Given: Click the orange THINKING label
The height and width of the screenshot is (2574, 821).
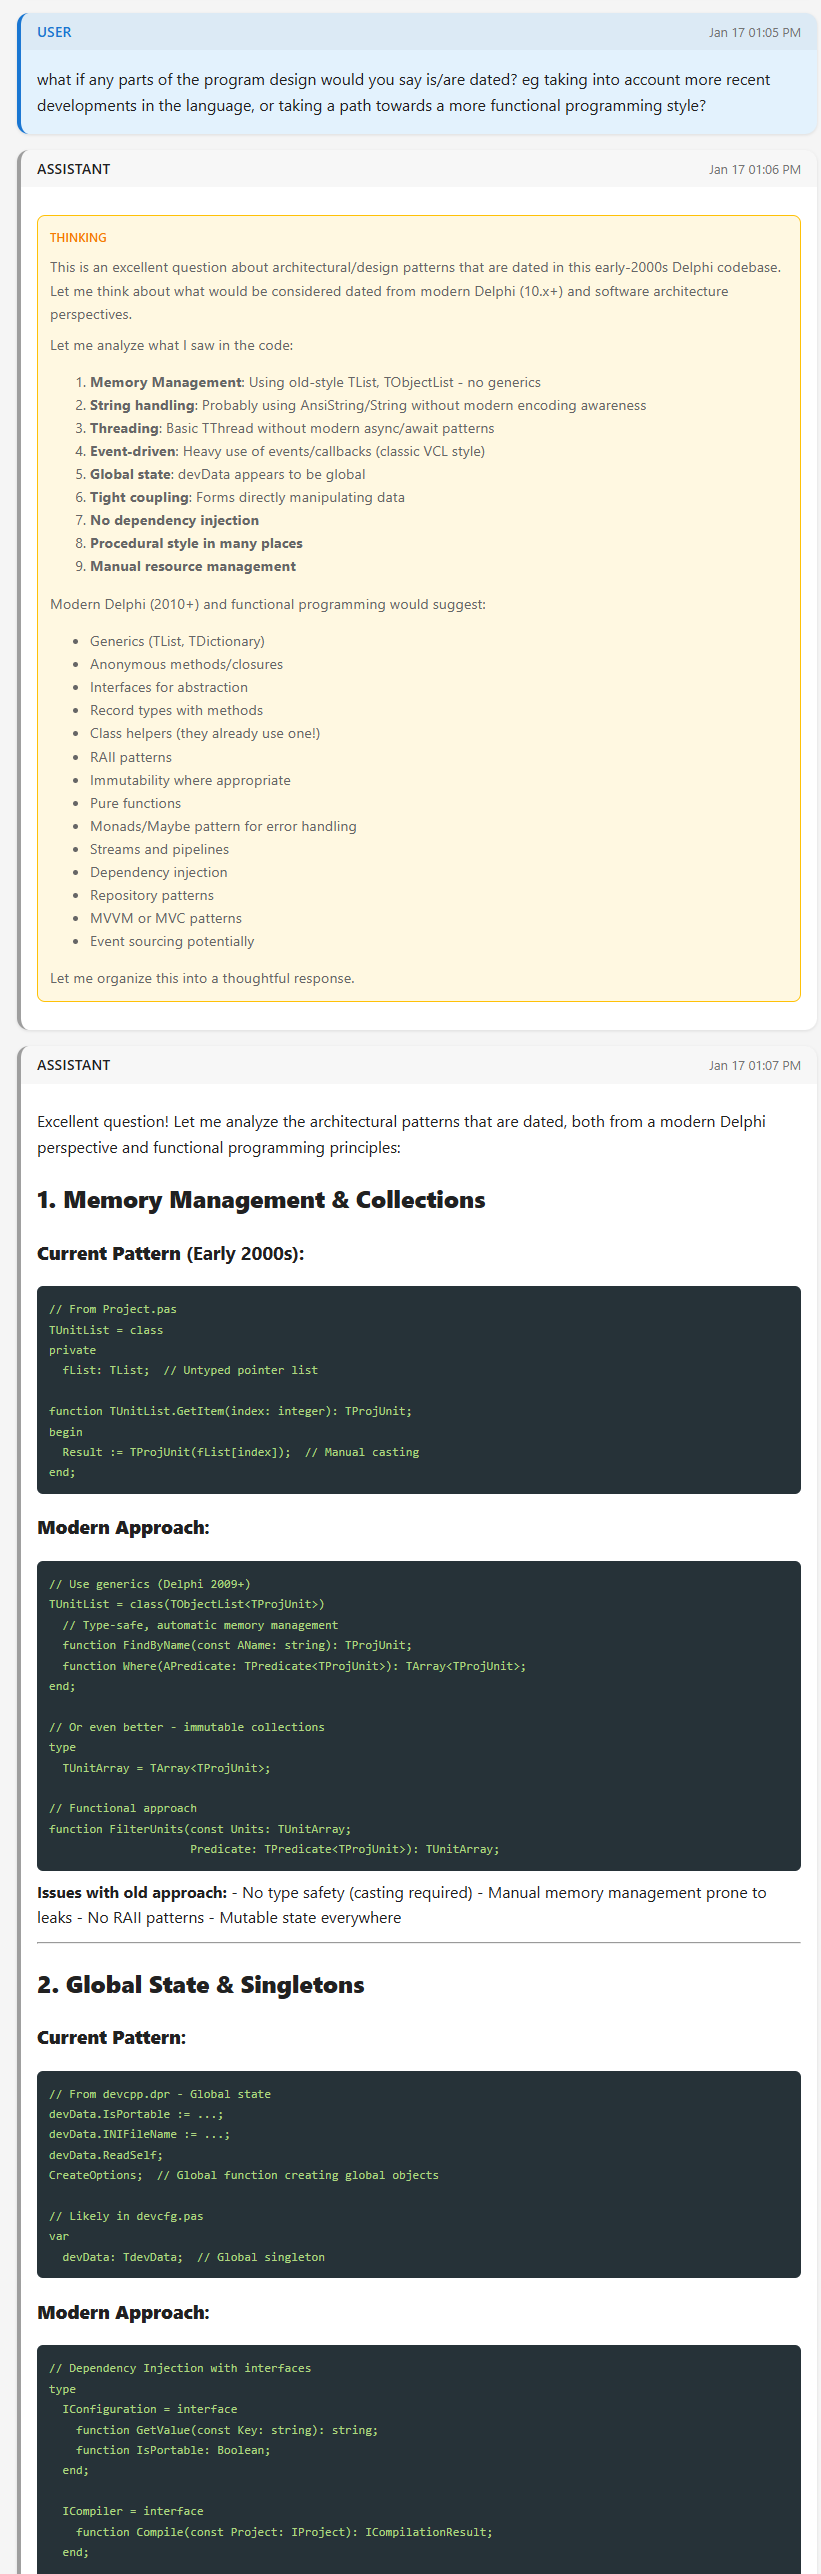Looking at the screenshot, I should [78, 238].
